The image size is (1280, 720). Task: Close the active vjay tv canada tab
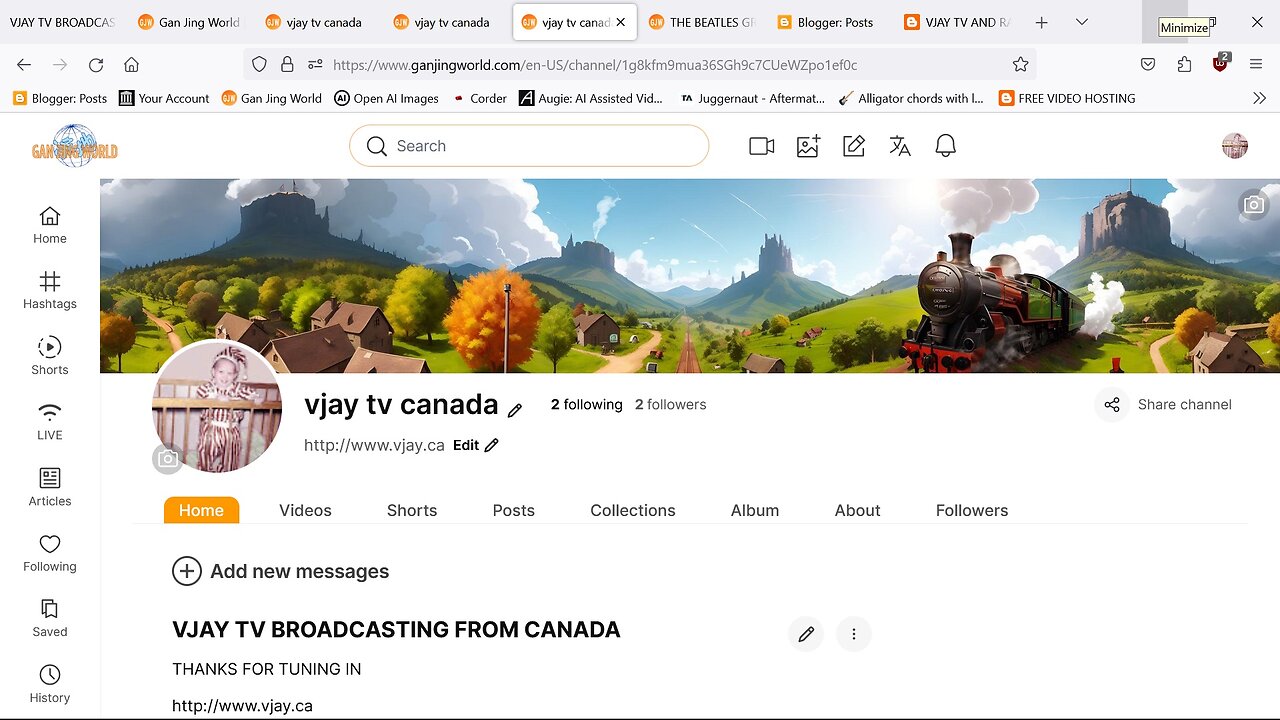point(621,22)
